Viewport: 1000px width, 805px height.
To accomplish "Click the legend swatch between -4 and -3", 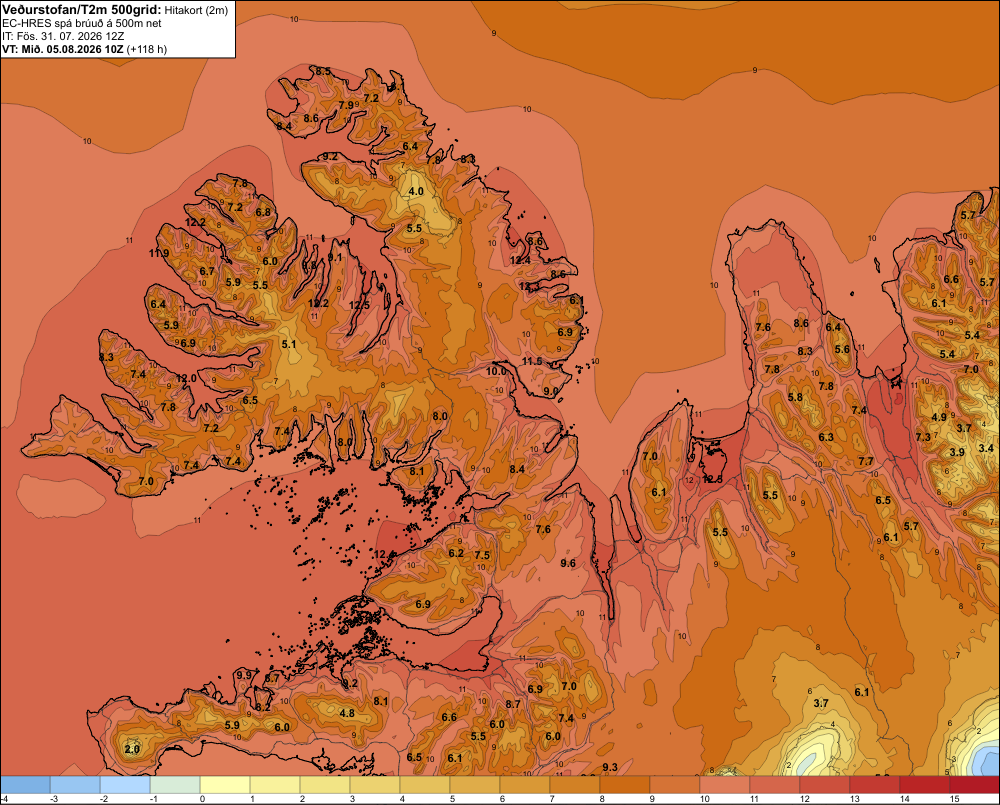I will [26, 784].
